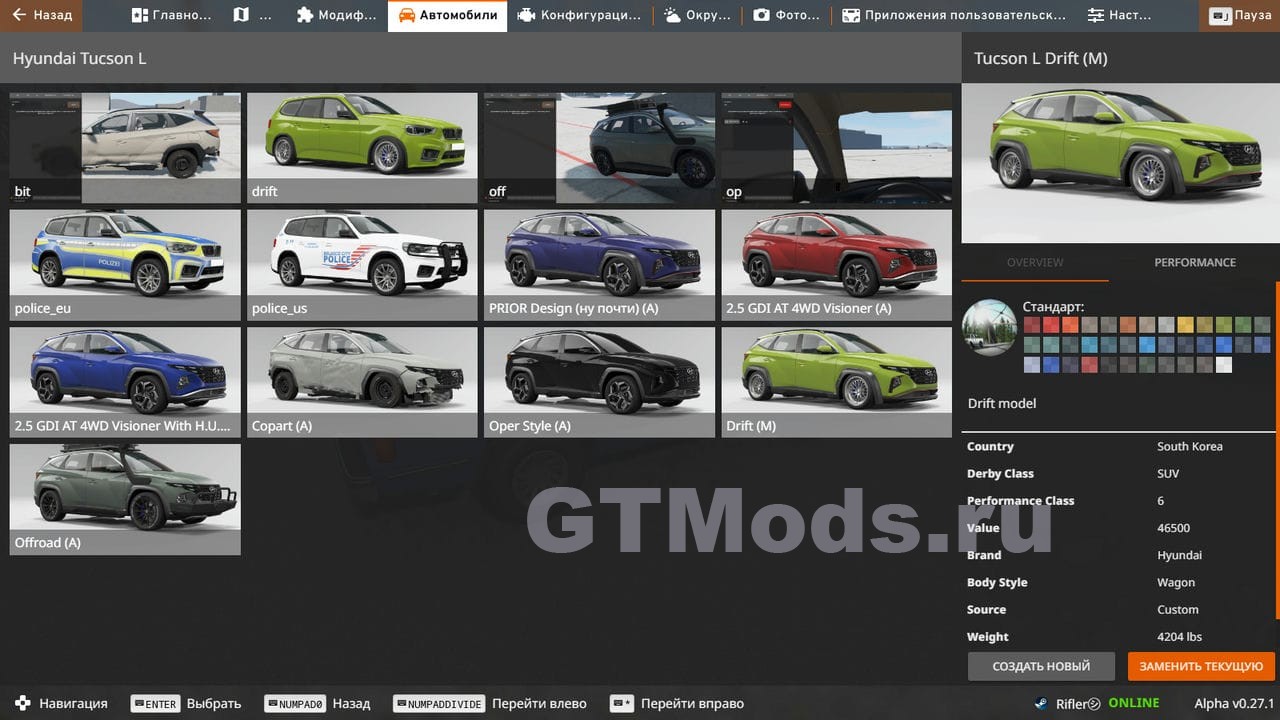Click the Alpha v0.27.1 version label
The height and width of the screenshot is (720, 1280).
[x=1234, y=703]
